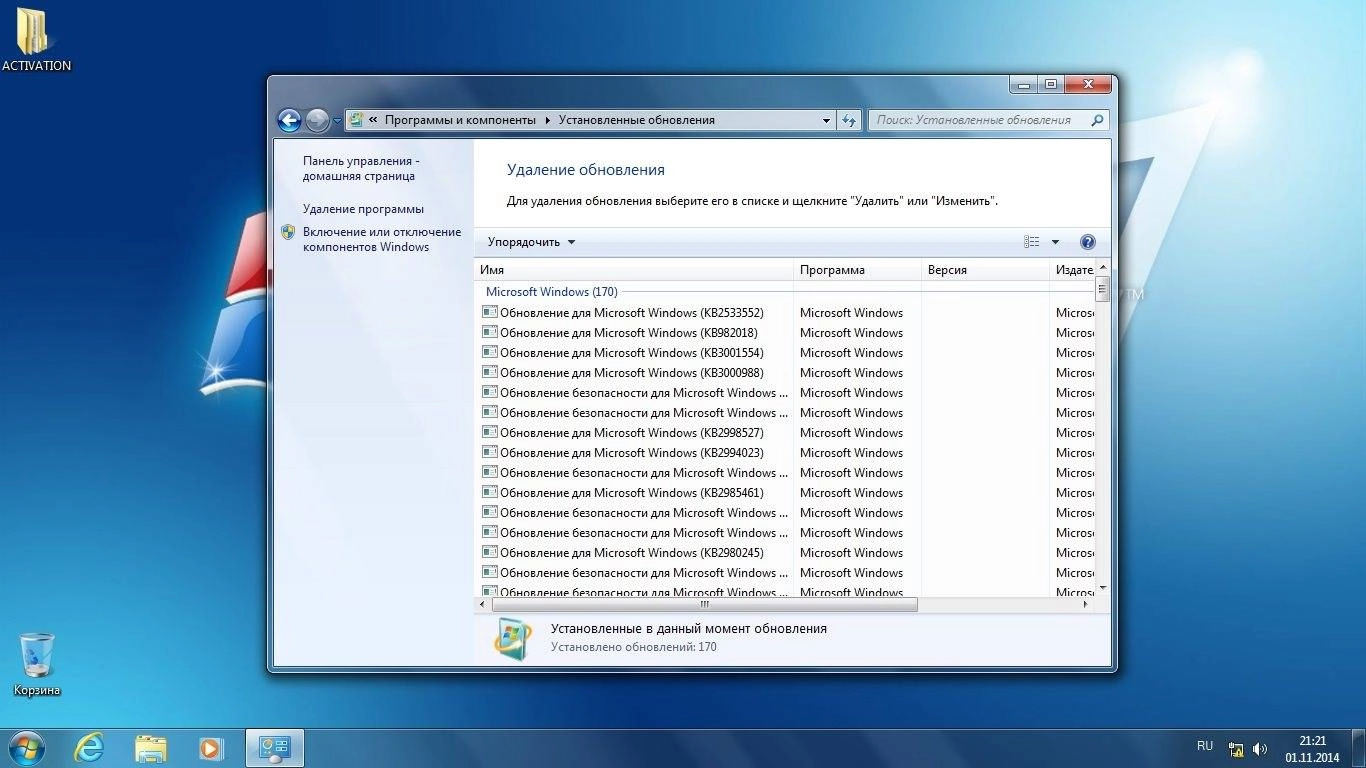Open the Windows Start menu

26,748
